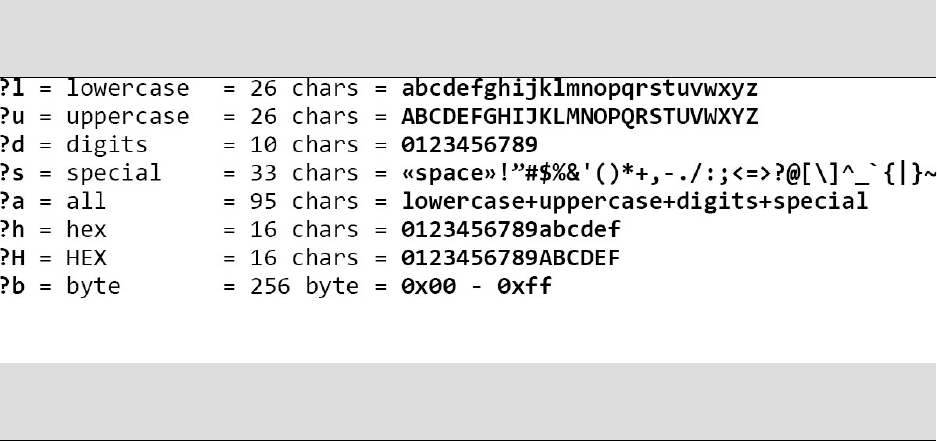Click the word "byte" label beside ?b

pyautogui.click(x=94, y=287)
